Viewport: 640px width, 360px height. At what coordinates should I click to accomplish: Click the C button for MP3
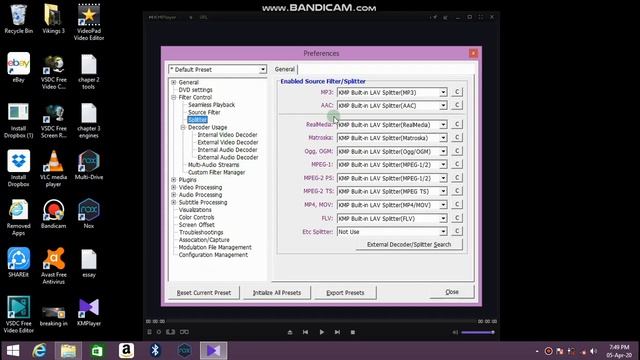[457, 92]
